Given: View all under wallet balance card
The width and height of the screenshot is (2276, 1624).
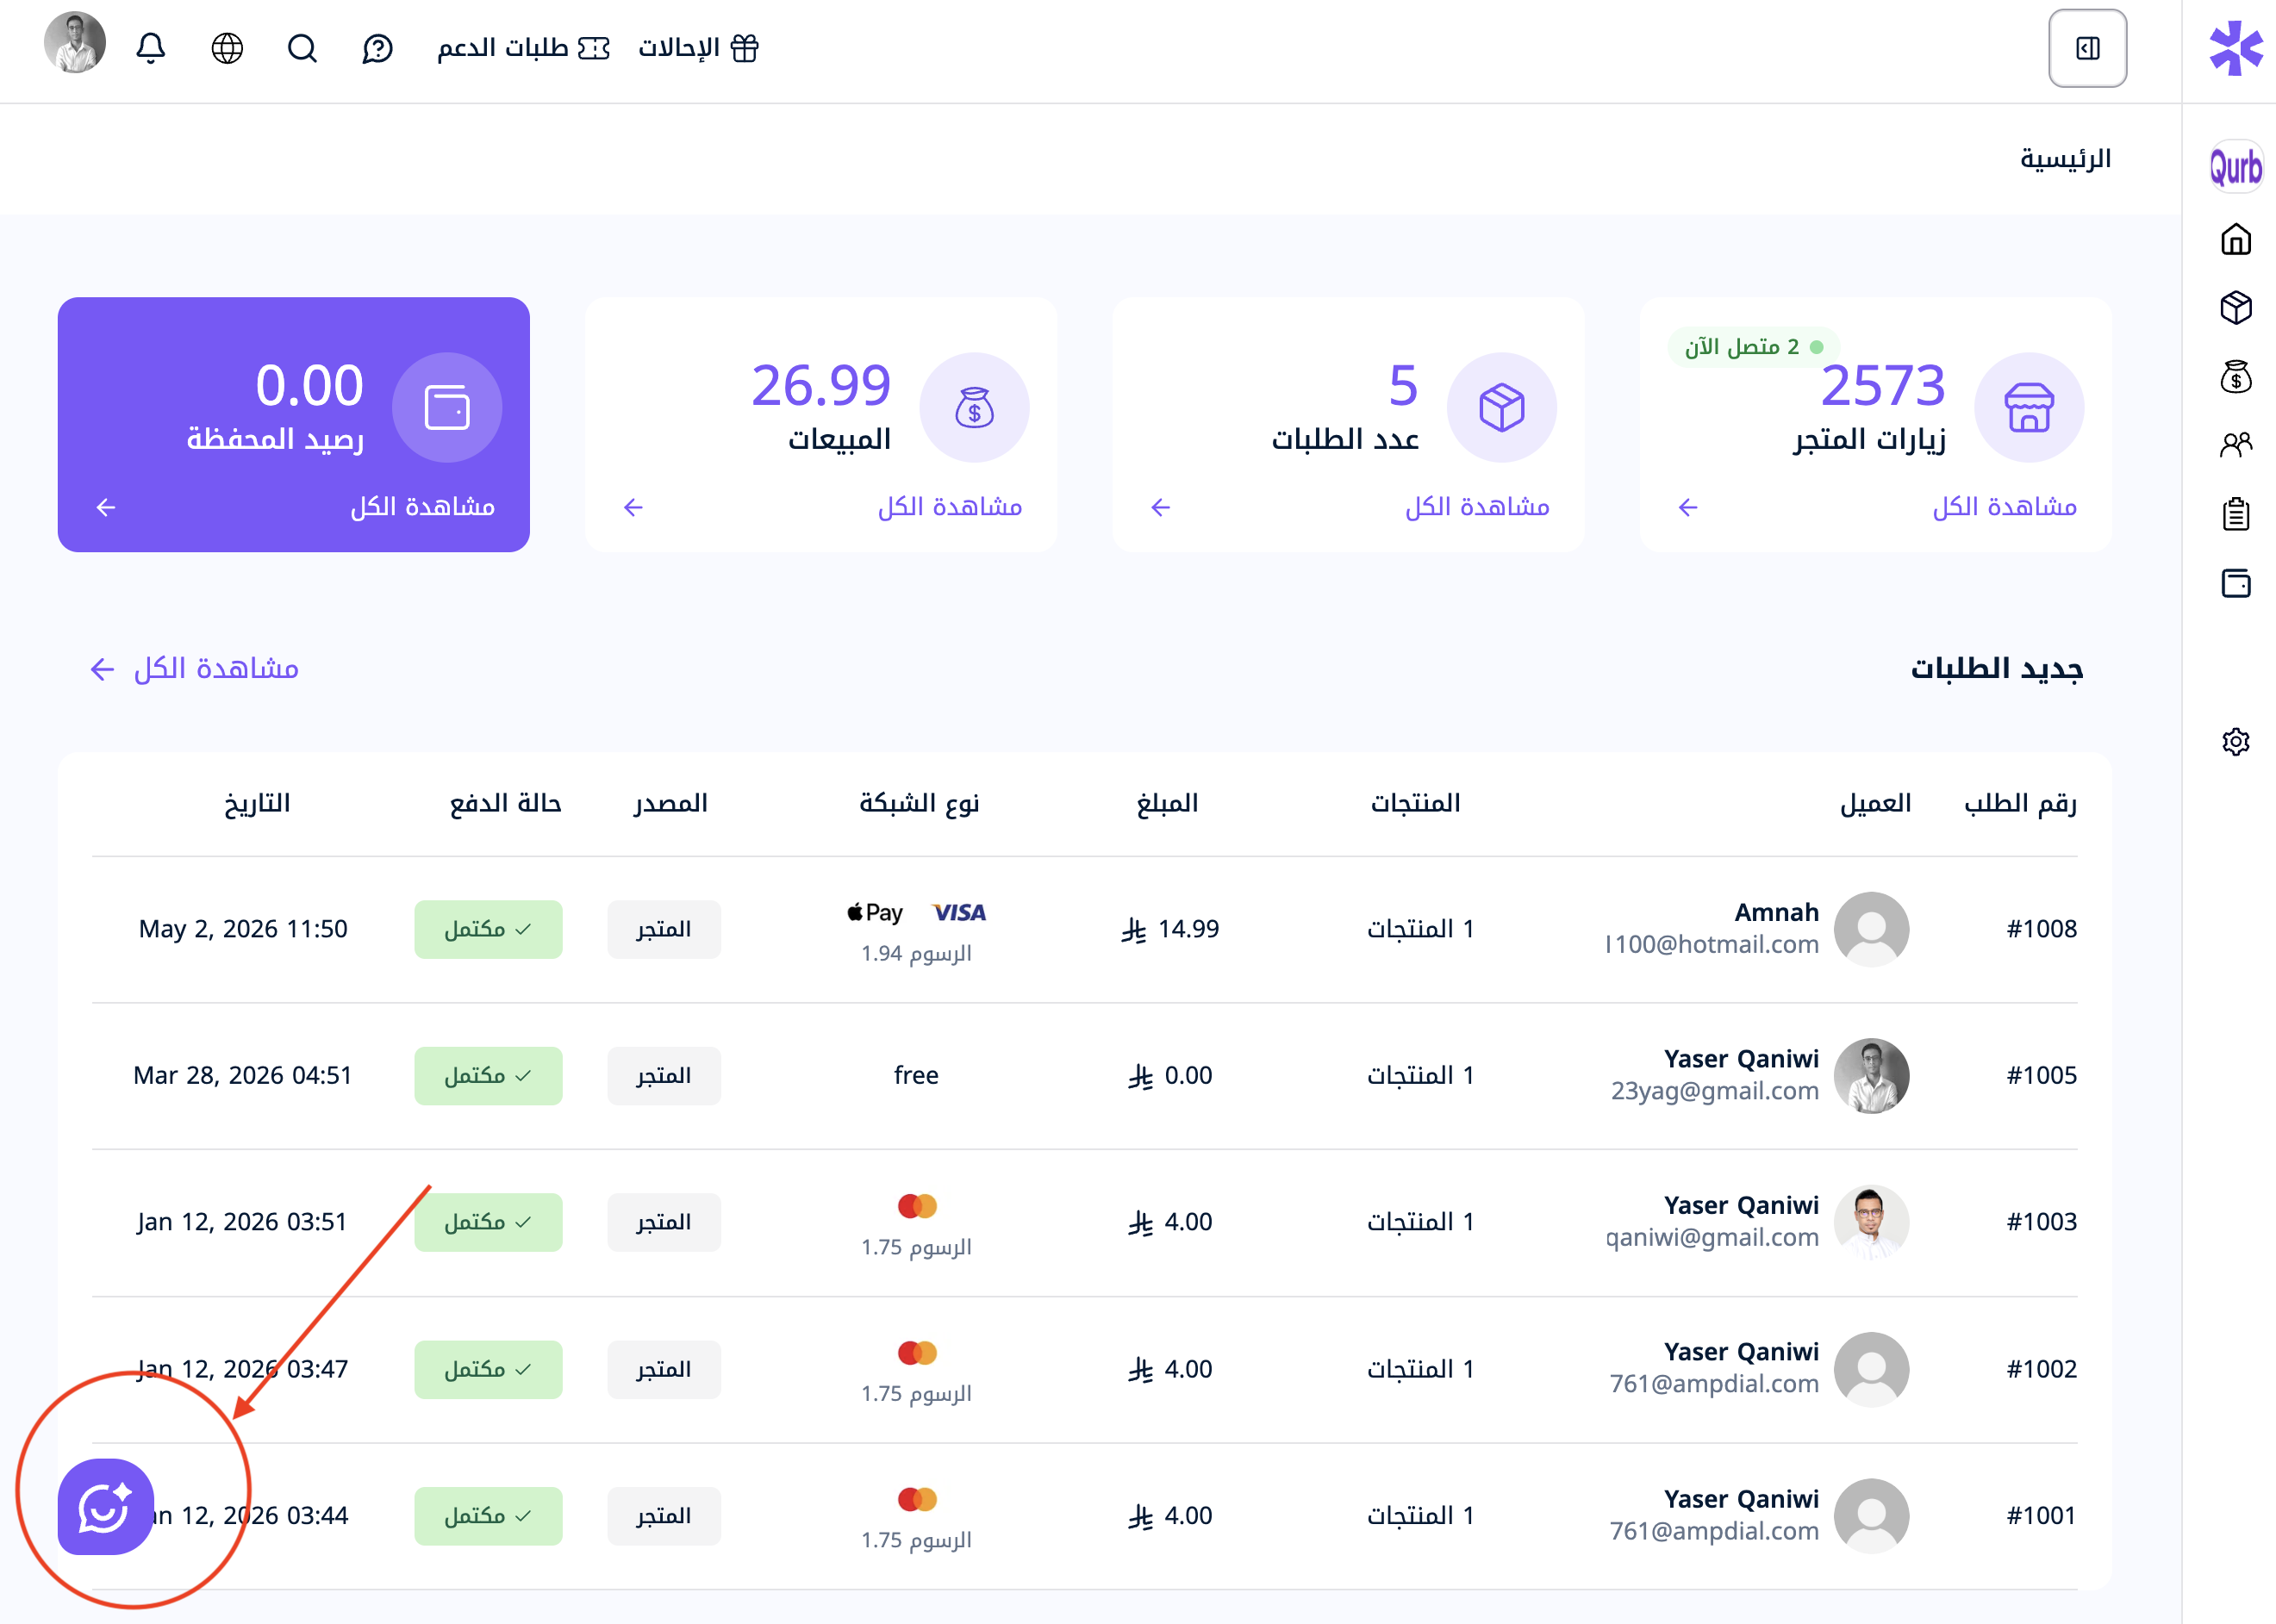Looking at the screenshot, I should point(422,507).
